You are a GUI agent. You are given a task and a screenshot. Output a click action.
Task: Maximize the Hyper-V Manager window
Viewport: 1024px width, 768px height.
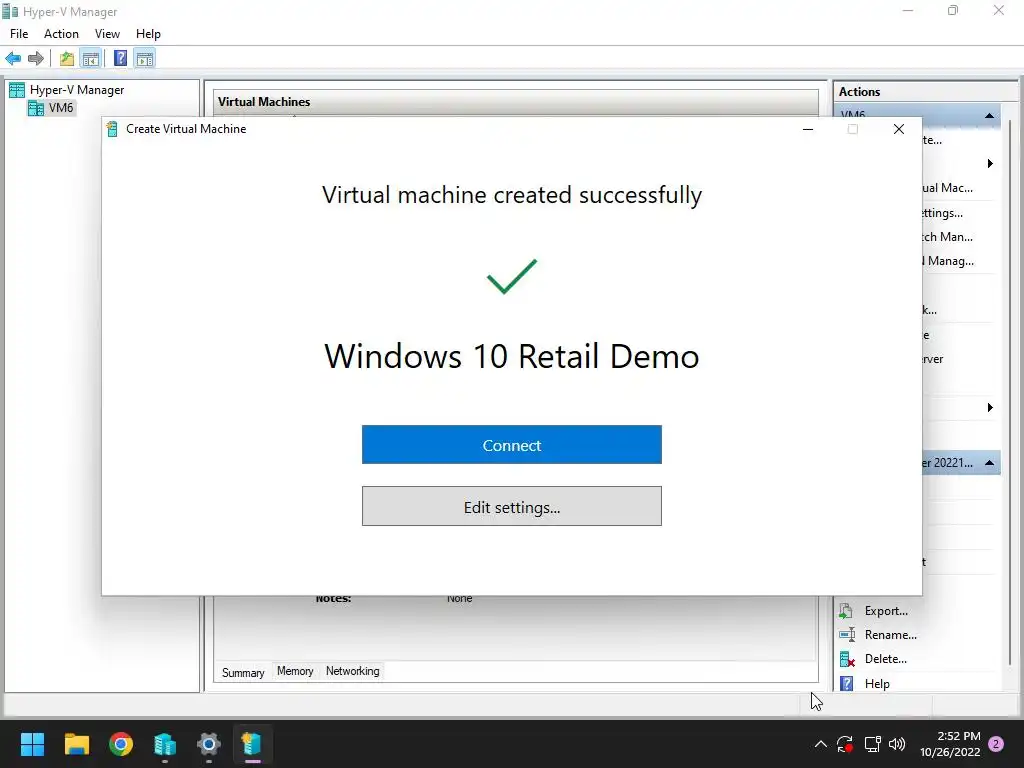953,10
